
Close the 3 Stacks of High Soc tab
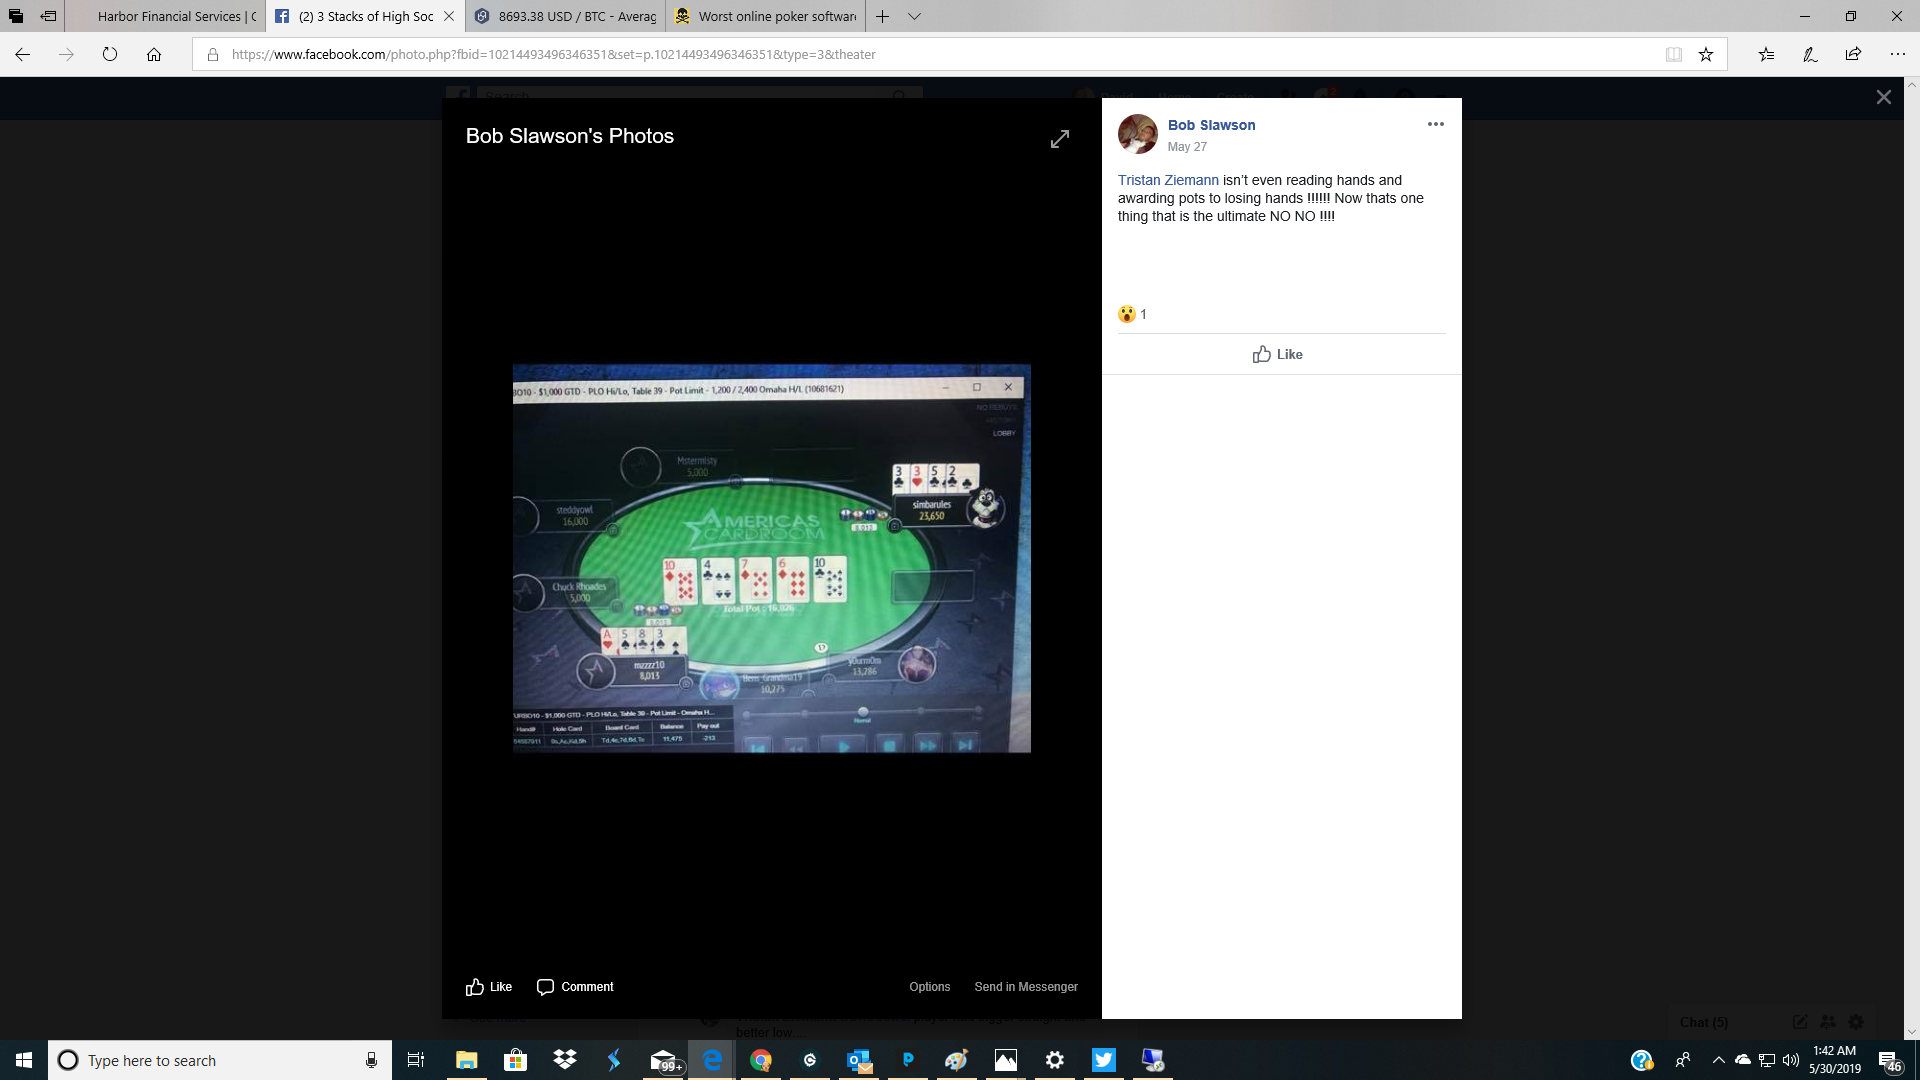coord(449,16)
